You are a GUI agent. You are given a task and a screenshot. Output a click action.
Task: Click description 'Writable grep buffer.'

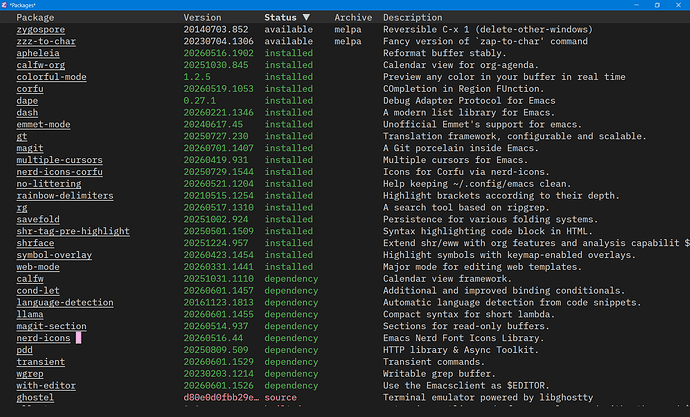point(439,374)
